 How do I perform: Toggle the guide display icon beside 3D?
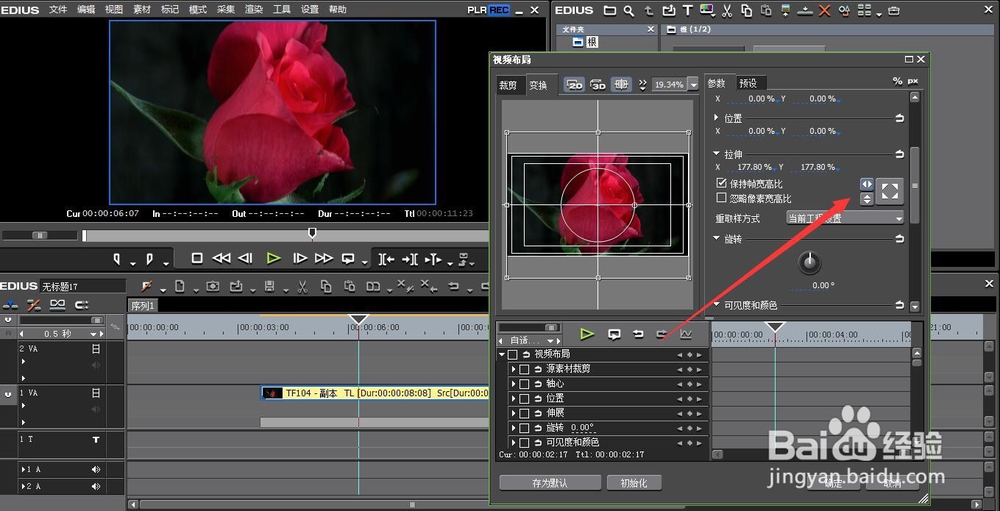[621, 84]
